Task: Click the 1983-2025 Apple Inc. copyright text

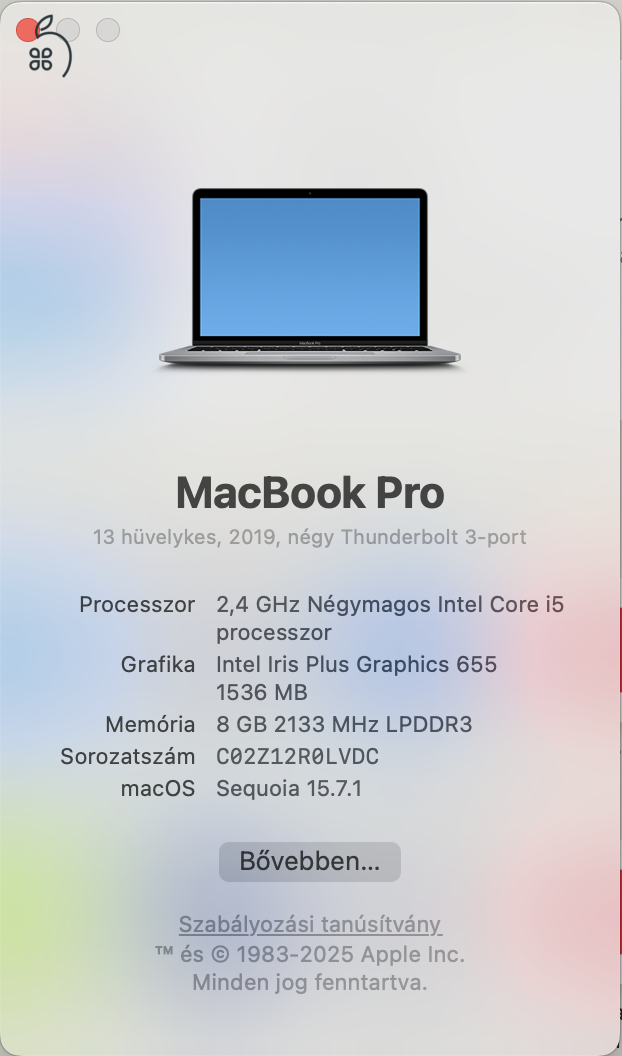Action: click(x=310, y=954)
